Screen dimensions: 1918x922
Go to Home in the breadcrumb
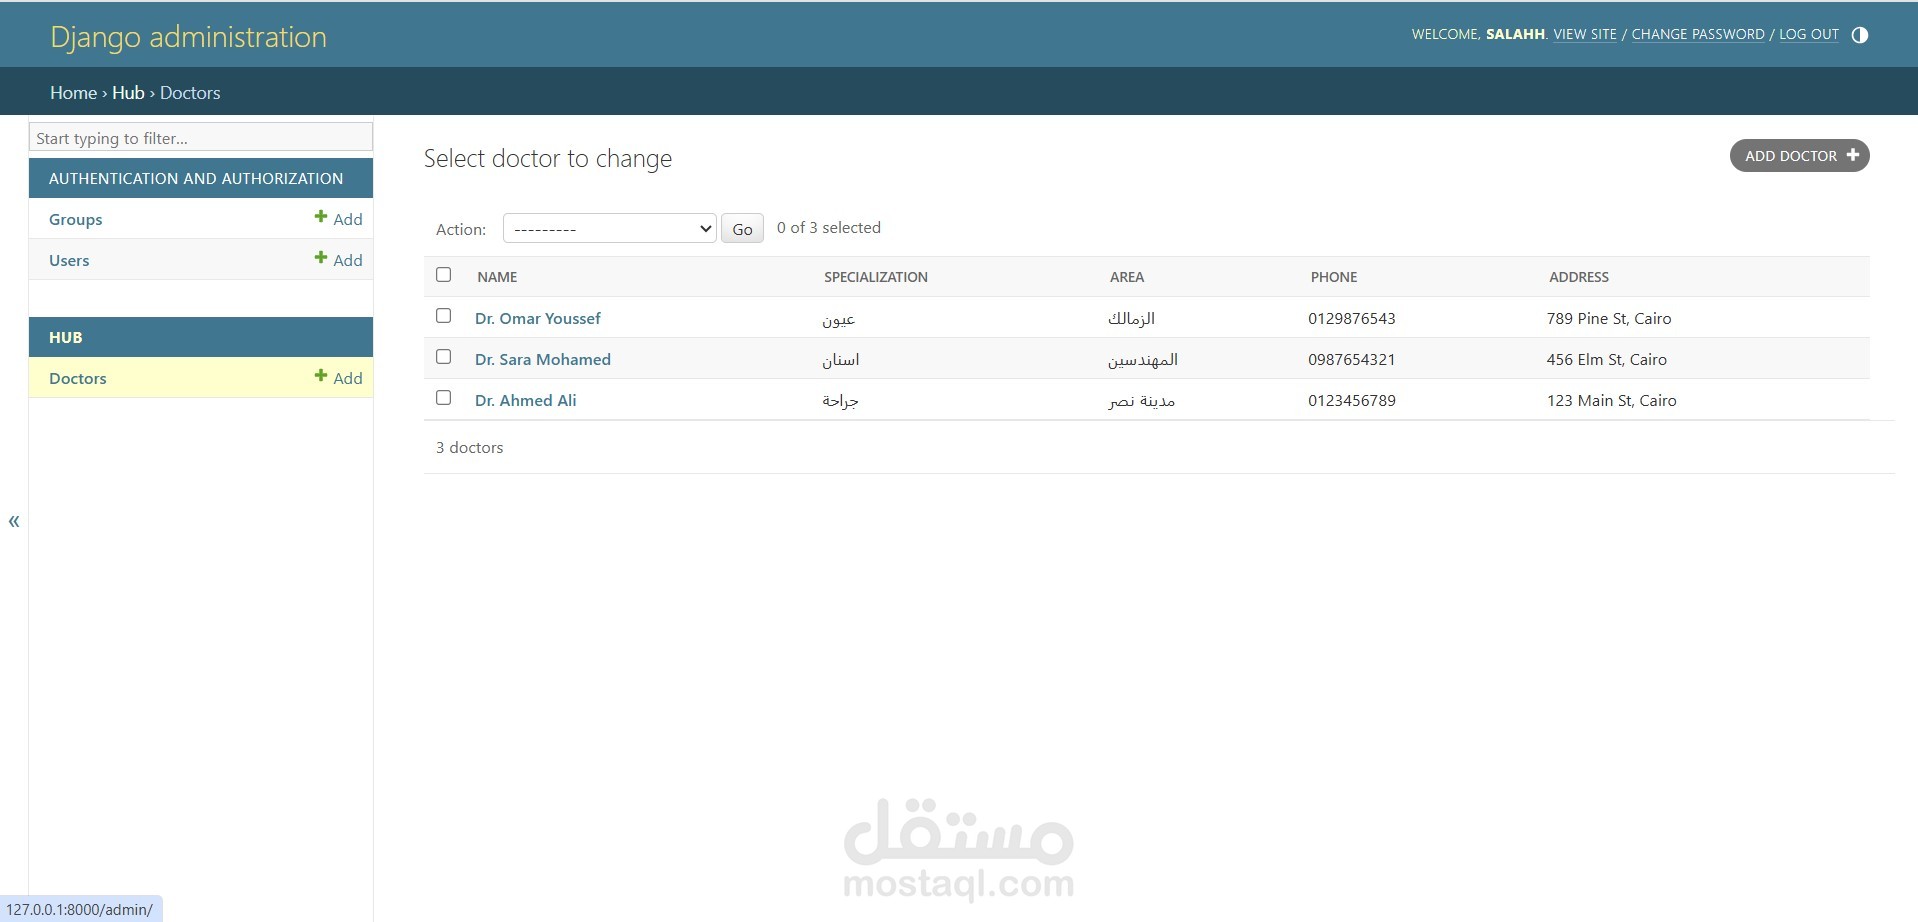(x=73, y=92)
